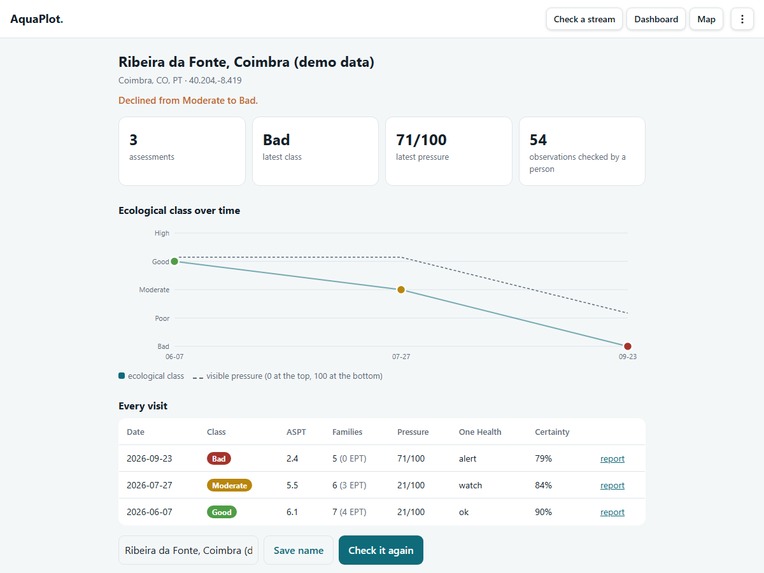This screenshot has width=764, height=573.
Task: Click the amber Moderate data point on chart
Action: (x=401, y=289)
